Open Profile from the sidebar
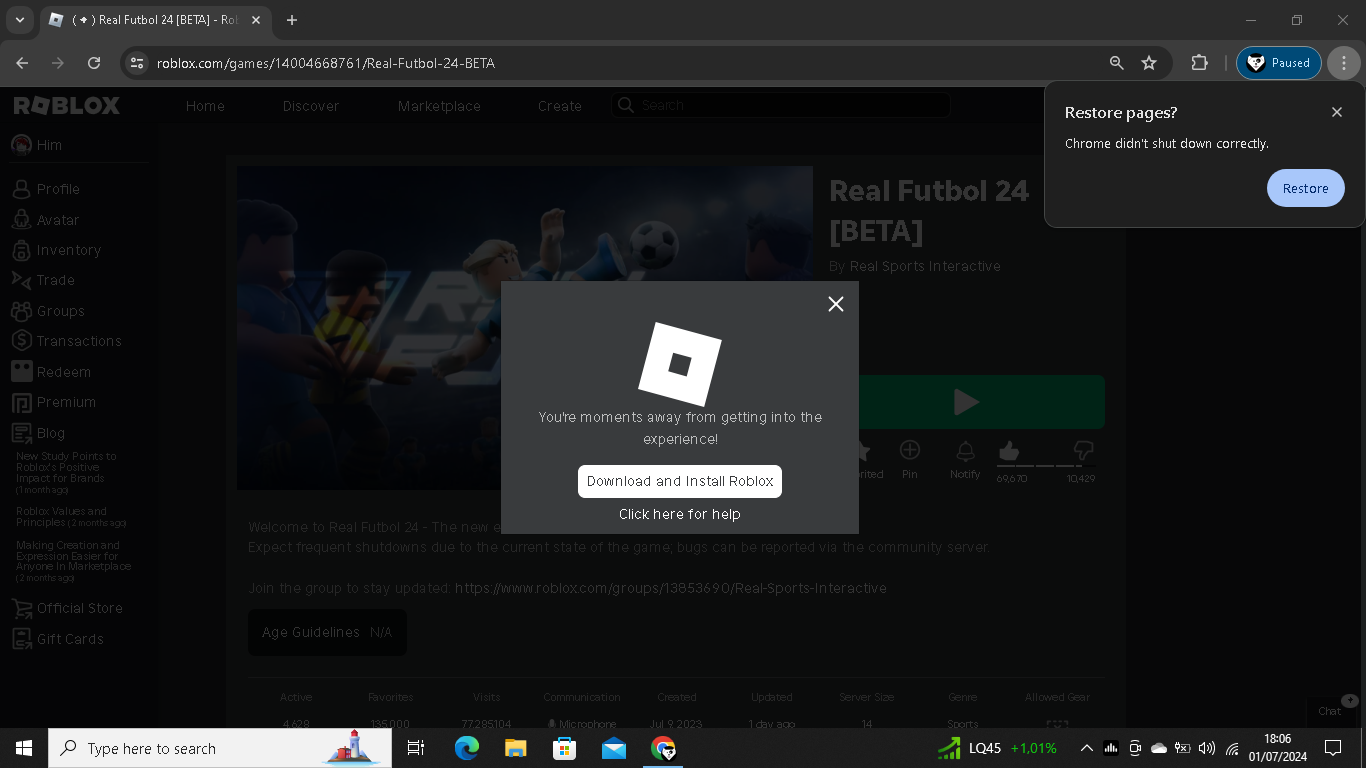The width and height of the screenshot is (1366, 768). [46, 189]
